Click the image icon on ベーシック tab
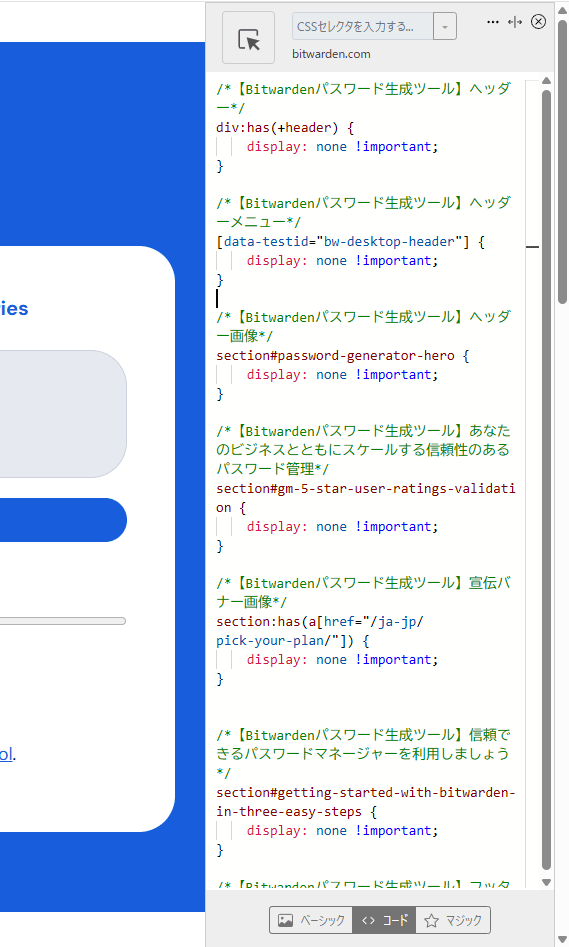The width and height of the screenshot is (569, 947). click(x=285, y=920)
